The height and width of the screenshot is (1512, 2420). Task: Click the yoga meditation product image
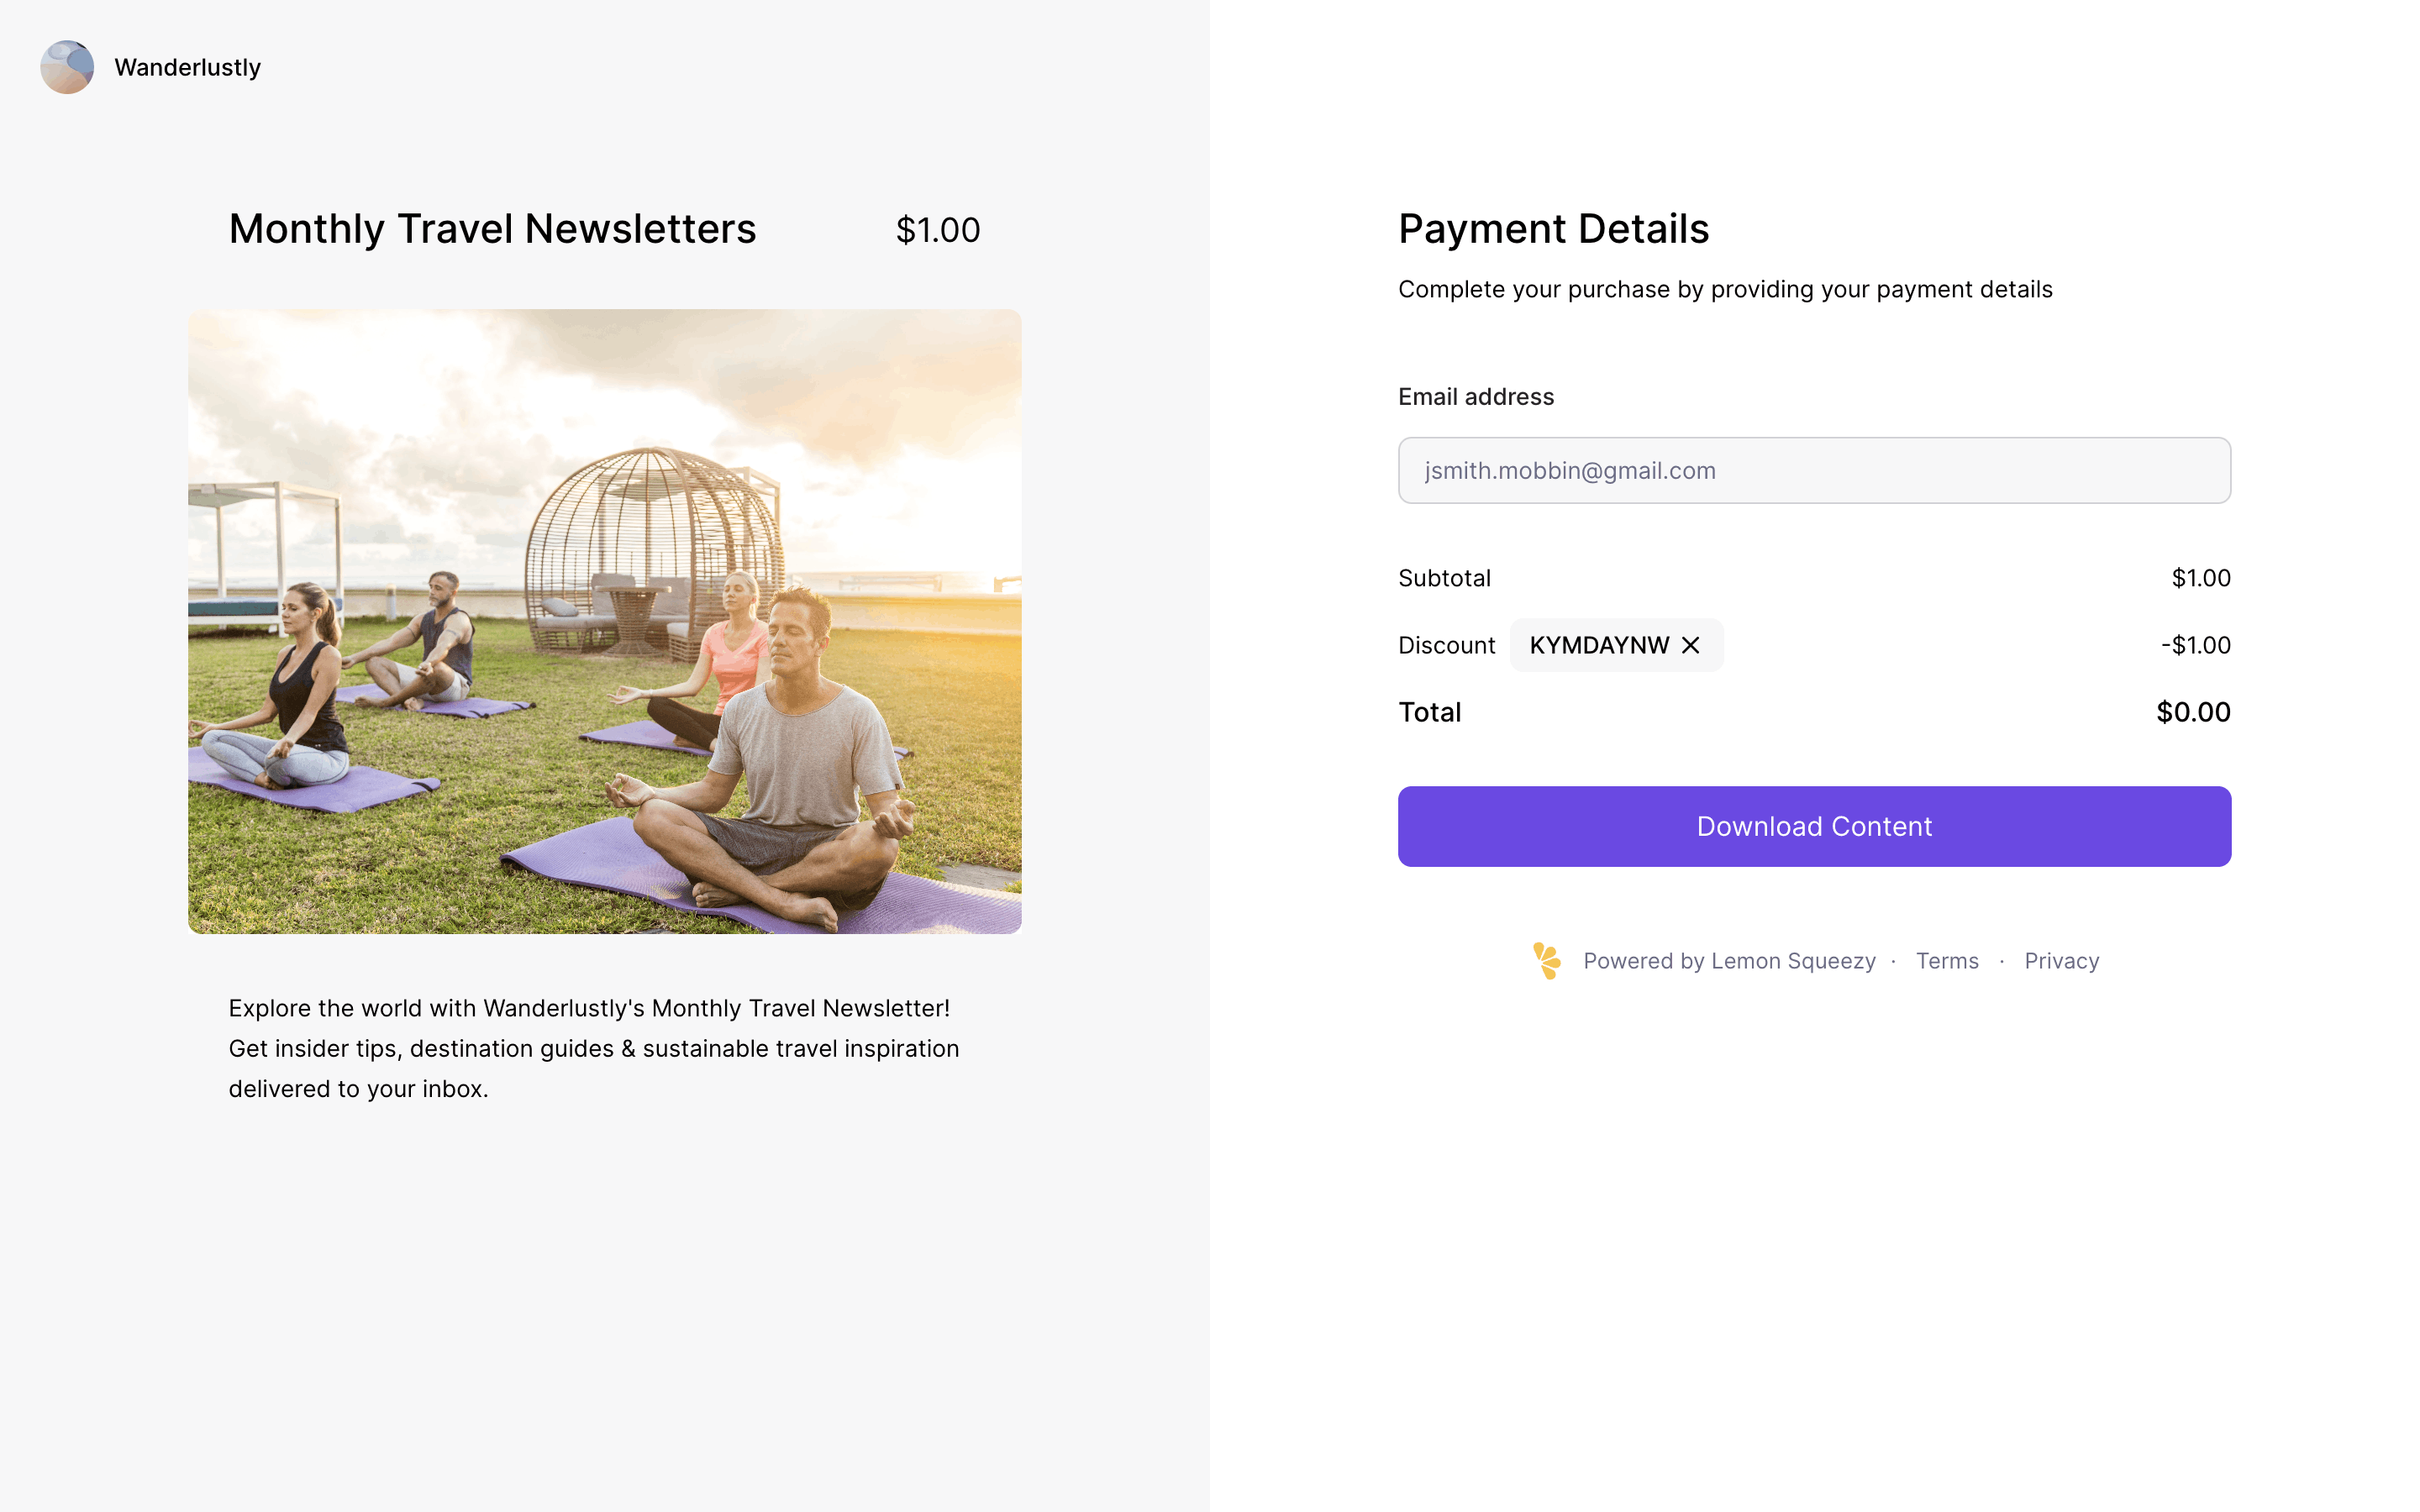(604, 621)
